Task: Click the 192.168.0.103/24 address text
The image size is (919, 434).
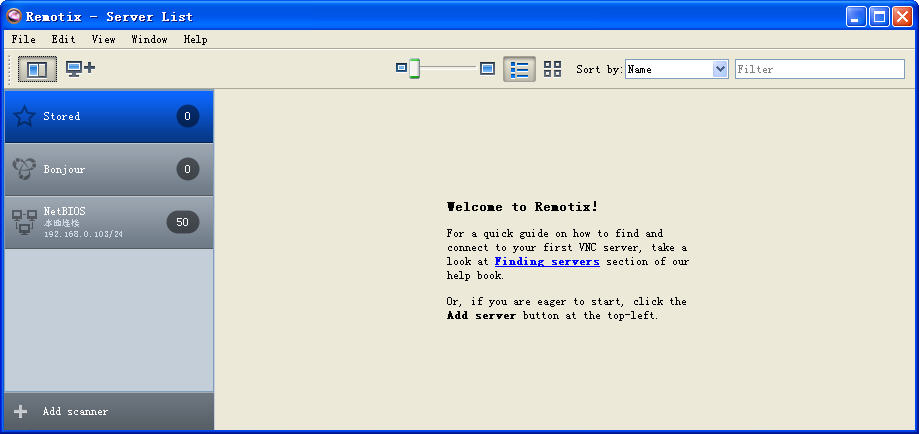Action: tap(83, 234)
